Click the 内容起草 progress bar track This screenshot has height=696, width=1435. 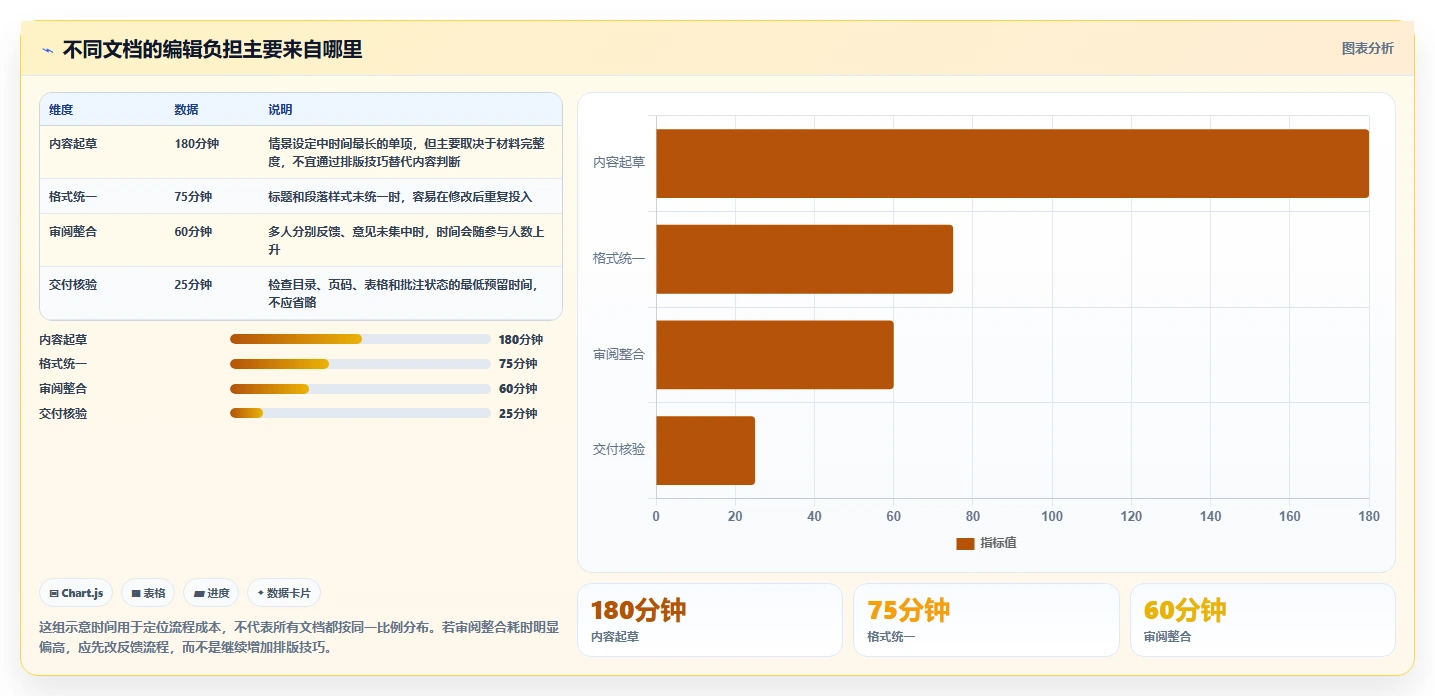[360, 339]
